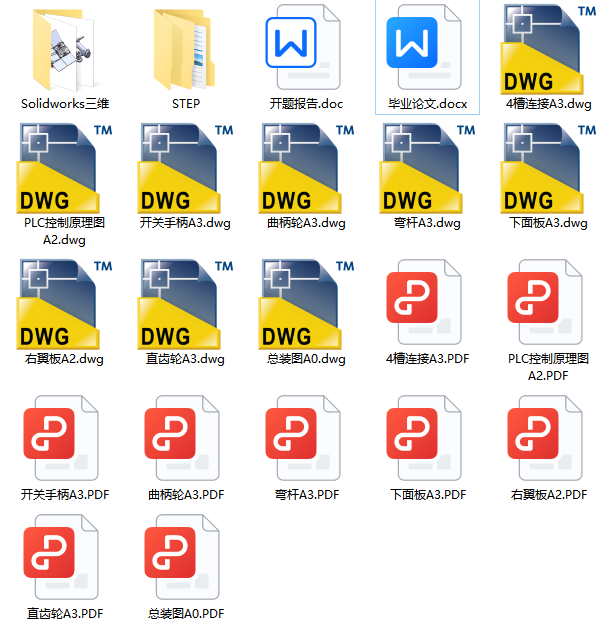Select the 4槽连接A3.dwg file icon

pyautogui.click(x=548, y=50)
